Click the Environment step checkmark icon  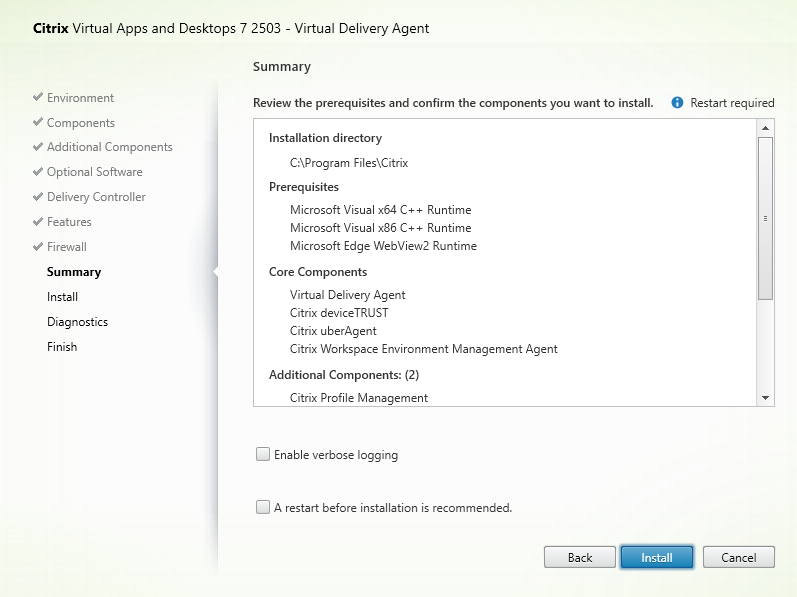click(38, 98)
